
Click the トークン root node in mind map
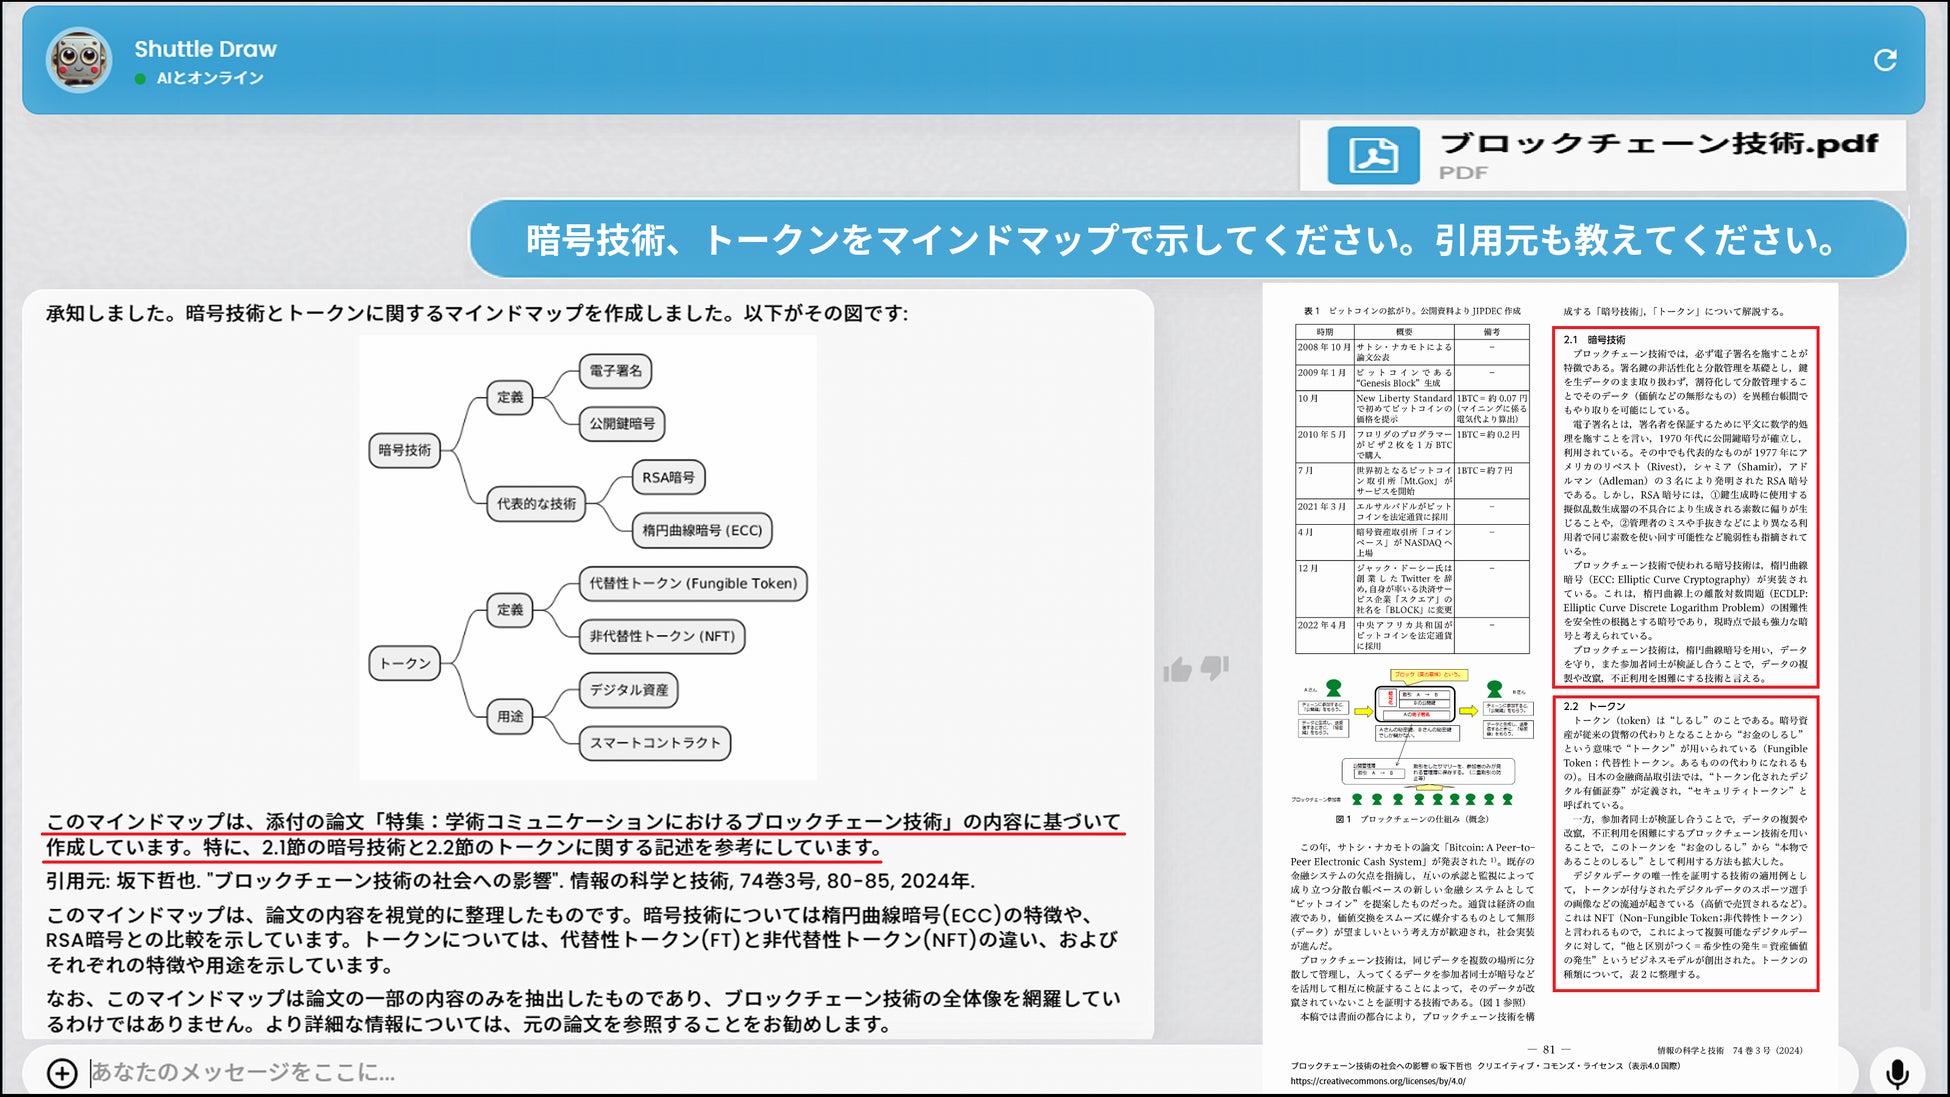(404, 663)
